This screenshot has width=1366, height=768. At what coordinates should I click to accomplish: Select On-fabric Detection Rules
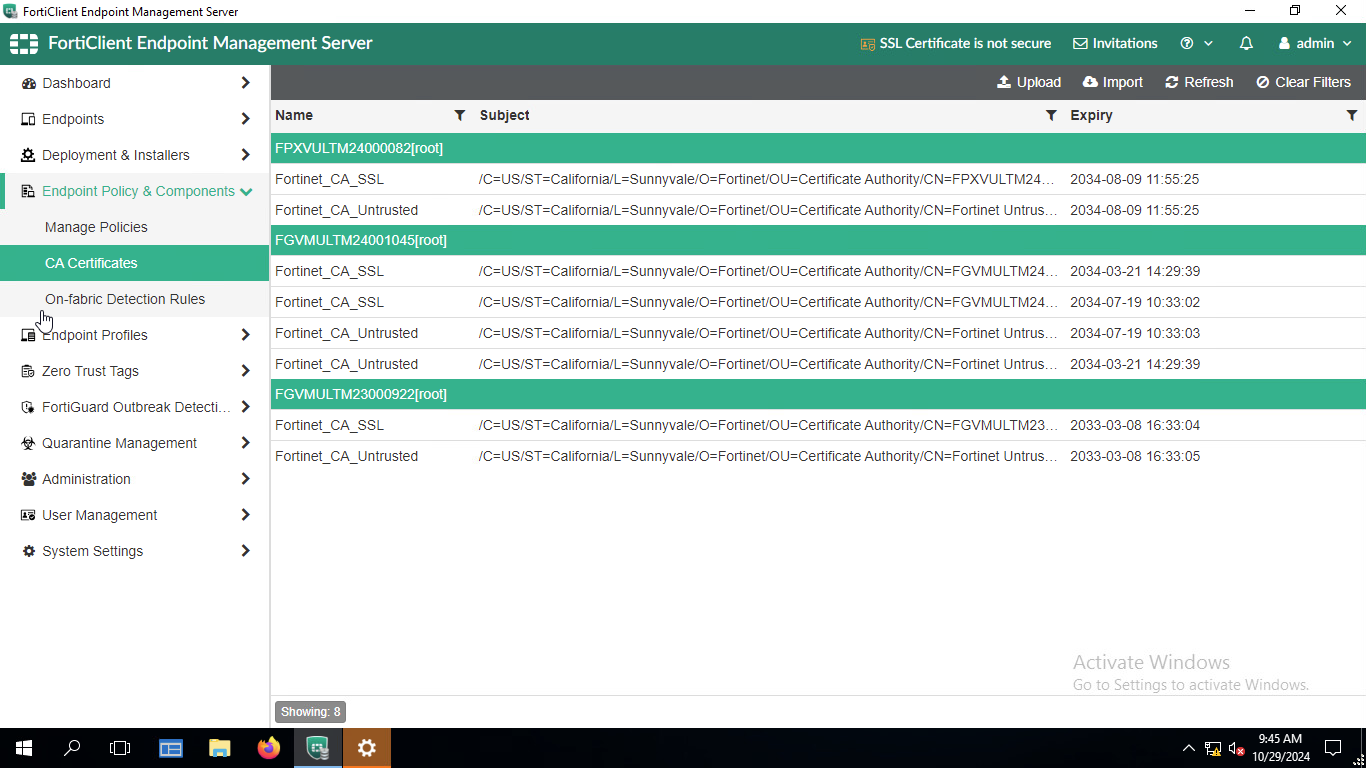[x=123, y=299]
